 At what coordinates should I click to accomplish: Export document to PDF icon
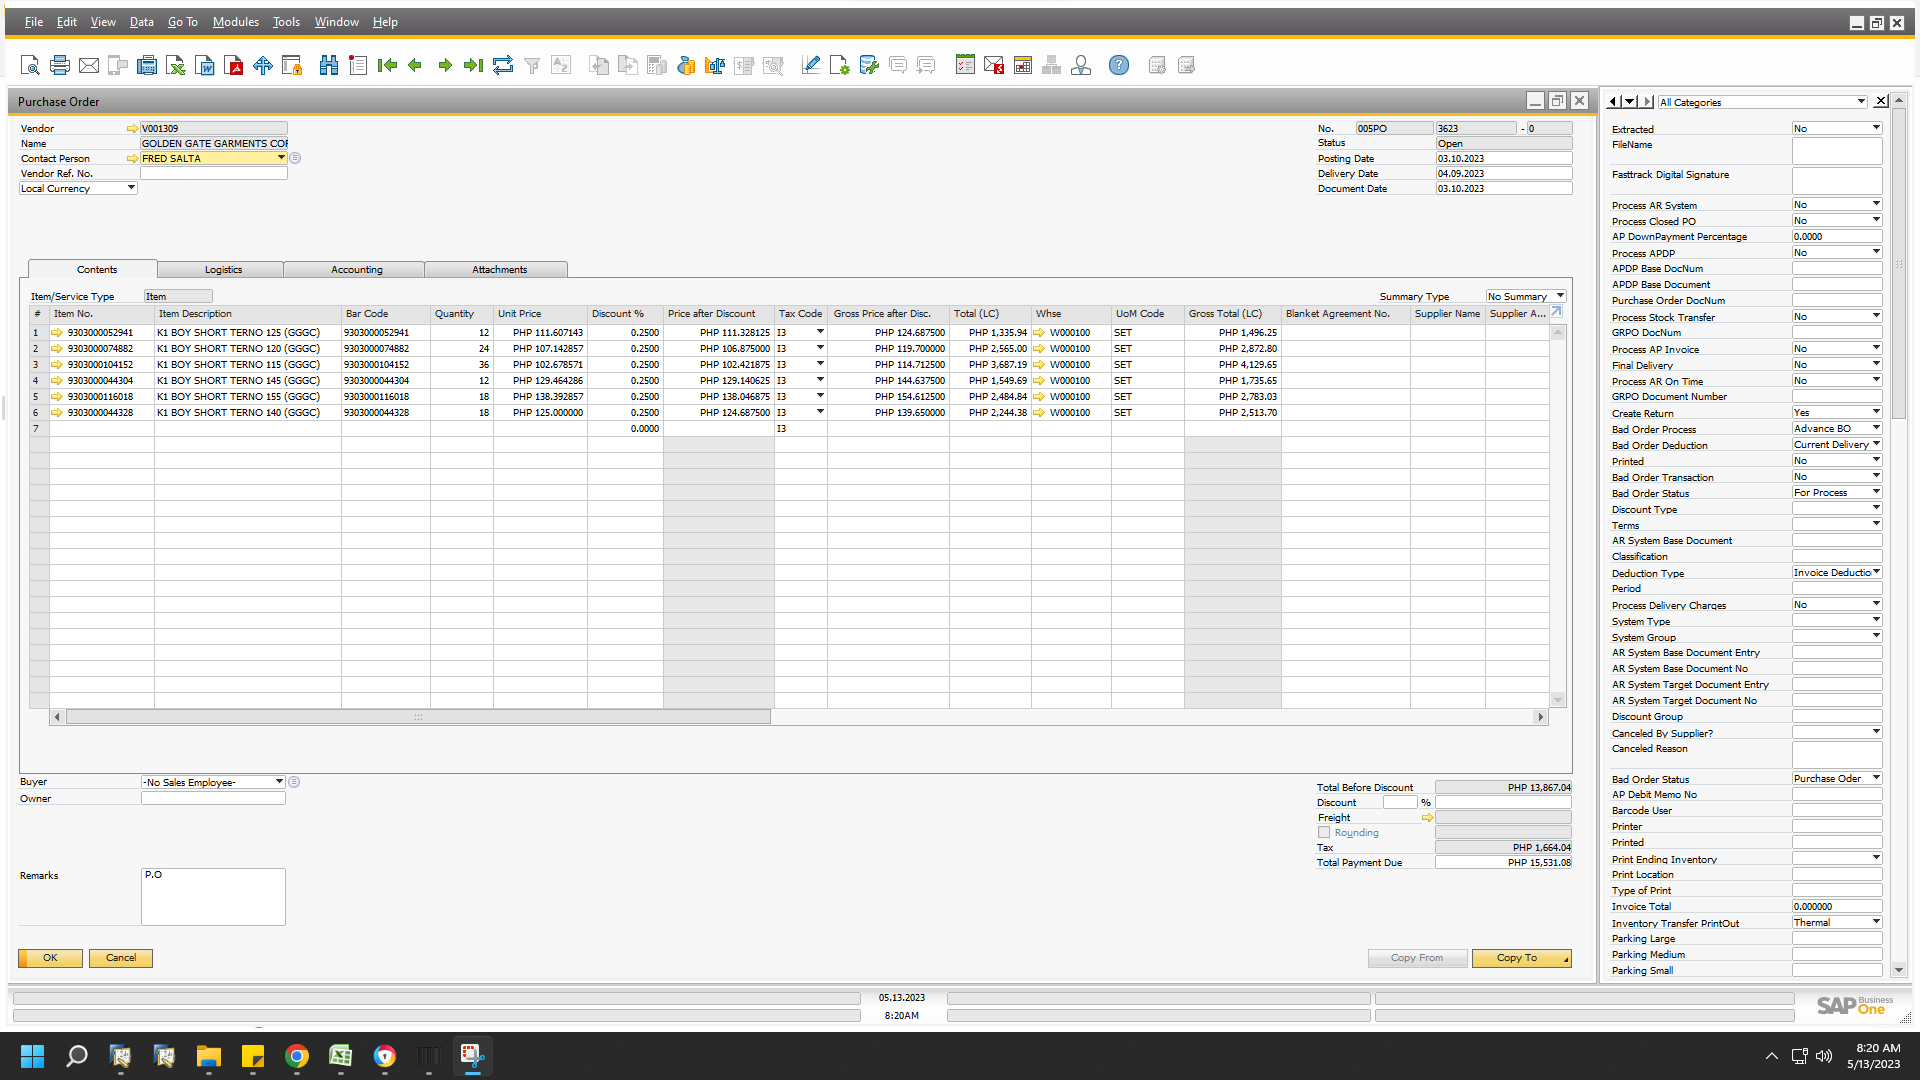234,65
